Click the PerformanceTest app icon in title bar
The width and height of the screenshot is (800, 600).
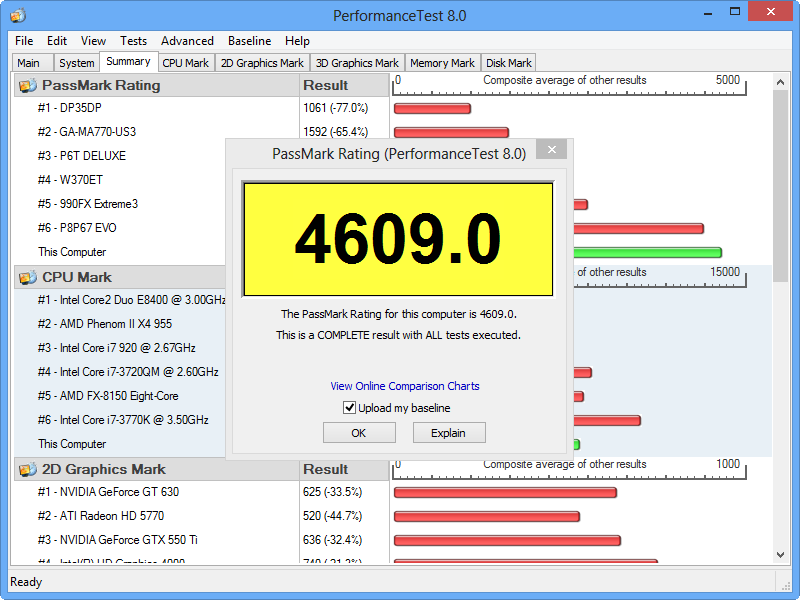[17, 15]
